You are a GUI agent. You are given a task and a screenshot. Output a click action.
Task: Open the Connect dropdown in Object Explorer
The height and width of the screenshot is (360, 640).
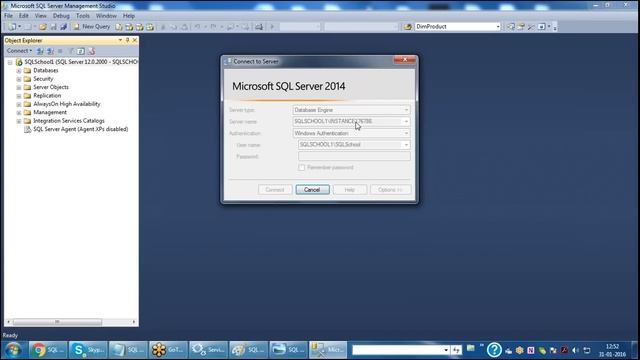(x=19, y=51)
